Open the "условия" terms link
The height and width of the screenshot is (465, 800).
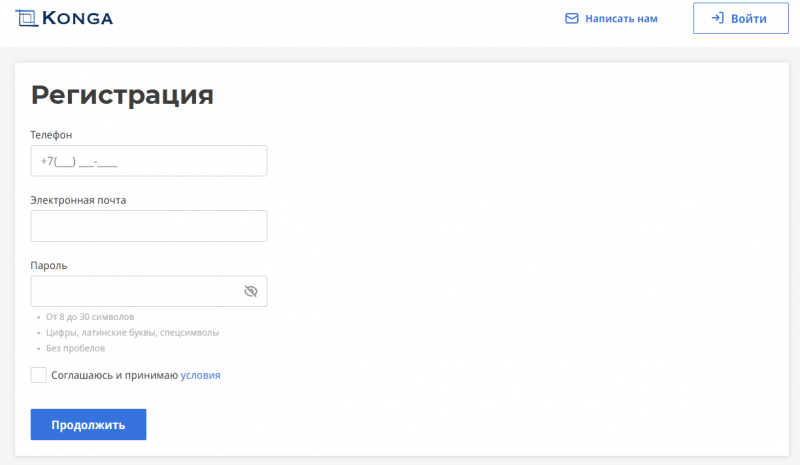[x=200, y=376]
